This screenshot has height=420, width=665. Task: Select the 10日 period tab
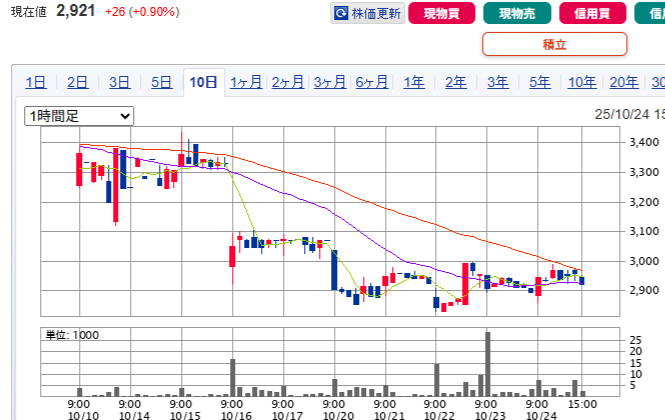click(x=203, y=83)
